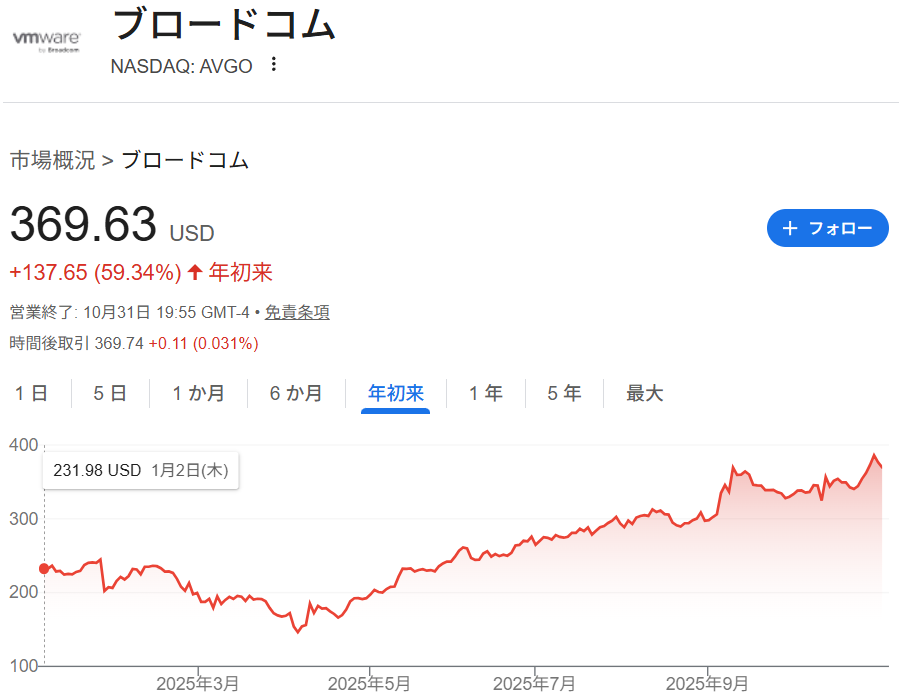This screenshot has height=700, width=900.
Task: Show the 最大 chart range
Action: pos(645,393)
